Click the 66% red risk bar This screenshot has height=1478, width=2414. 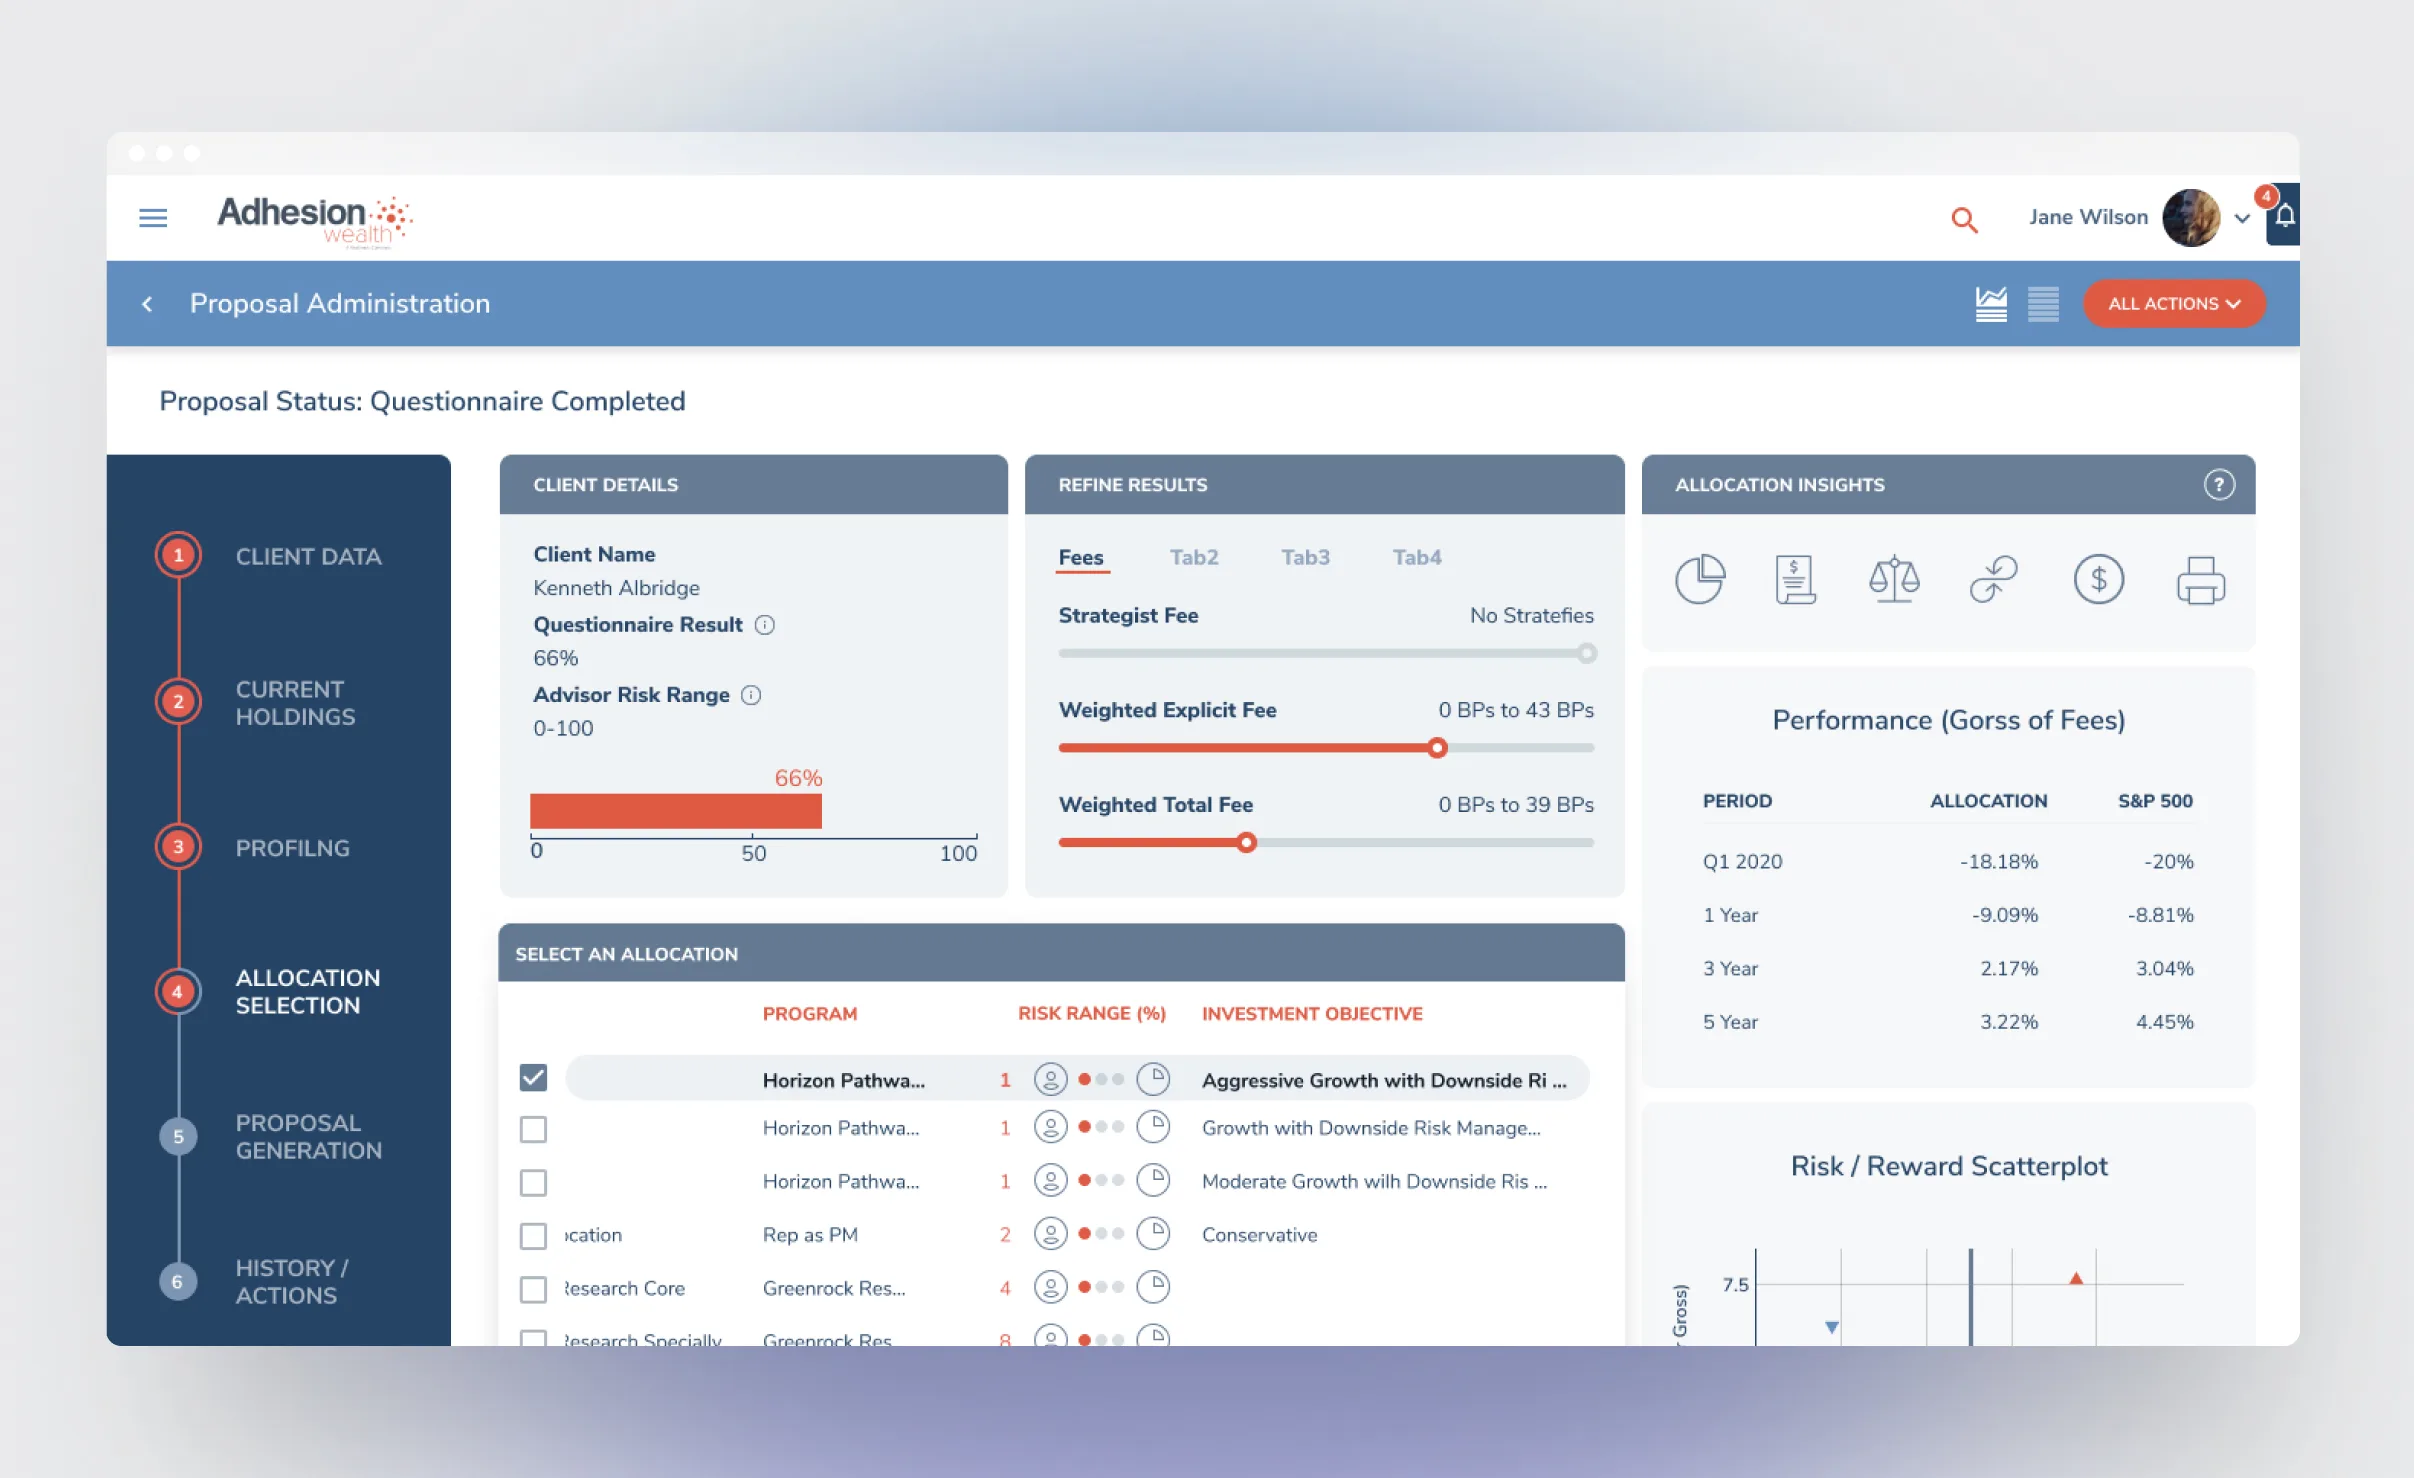[676, 811]
